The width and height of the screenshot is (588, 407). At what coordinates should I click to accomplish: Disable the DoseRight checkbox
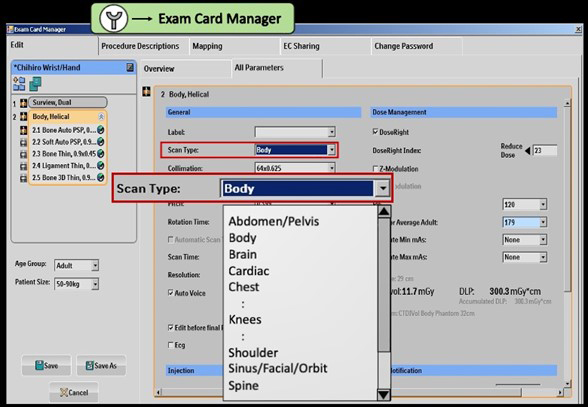click(375, 132)
